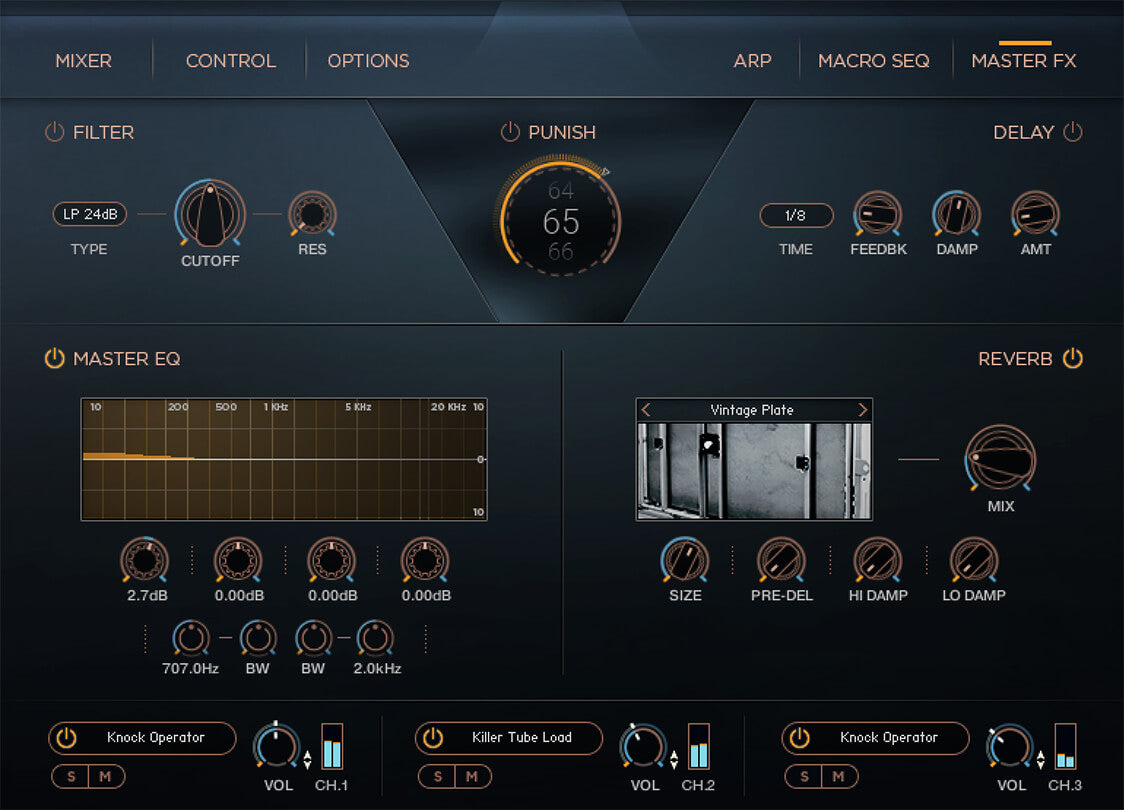Click the Master EQ graph display
This screenshot has height=810, width=1124.
[284, 459]
